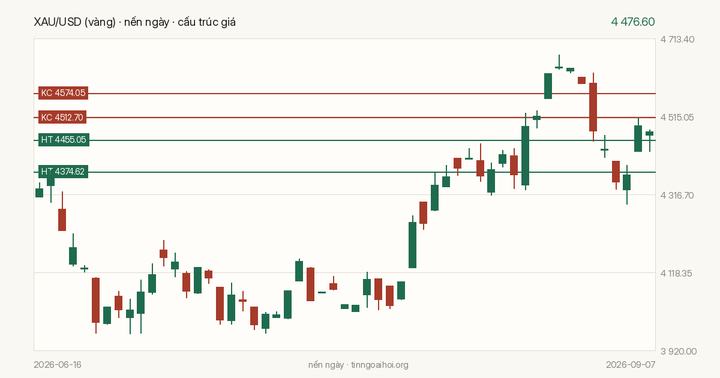Click the KC 4574.05 resistance label

(x=63, y=93)
